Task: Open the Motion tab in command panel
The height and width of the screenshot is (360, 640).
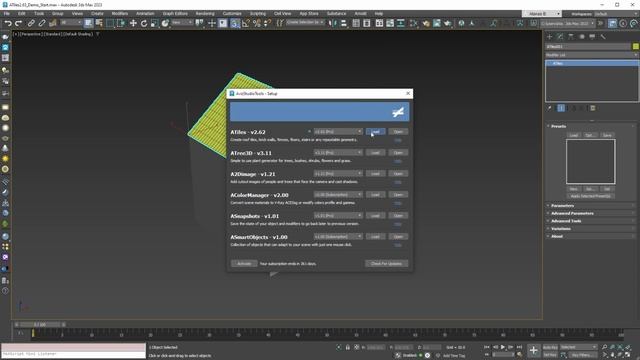Action: point(582,37)
